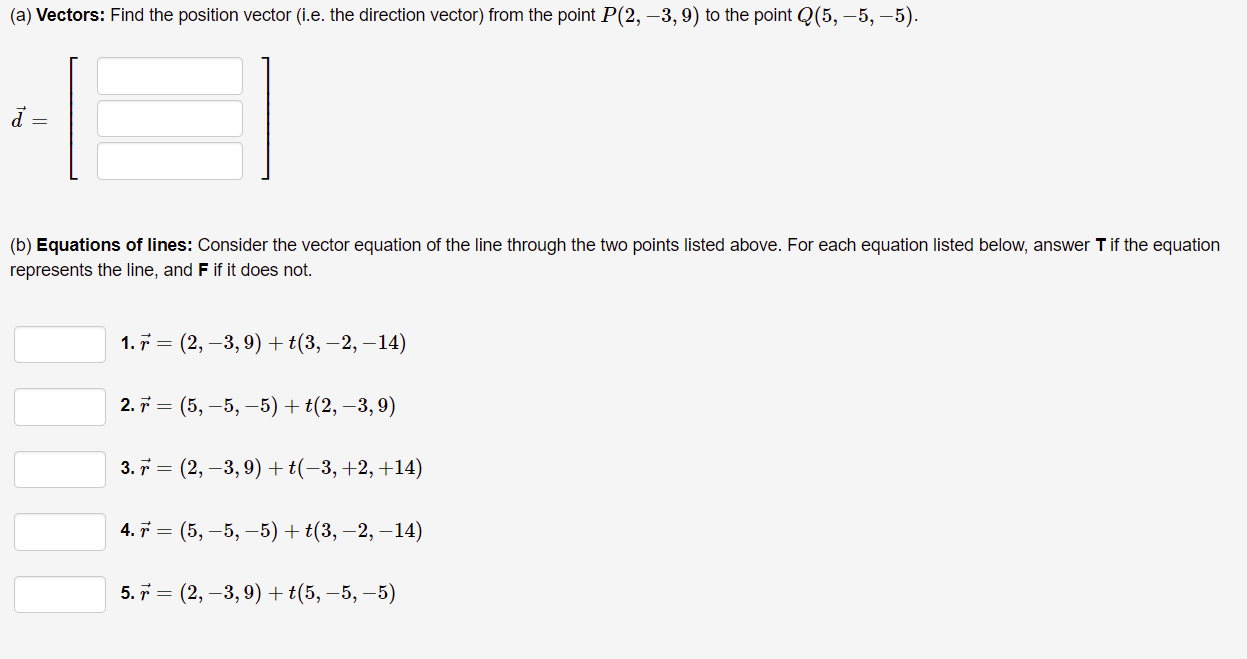Click the middle vector component input box

168,118
